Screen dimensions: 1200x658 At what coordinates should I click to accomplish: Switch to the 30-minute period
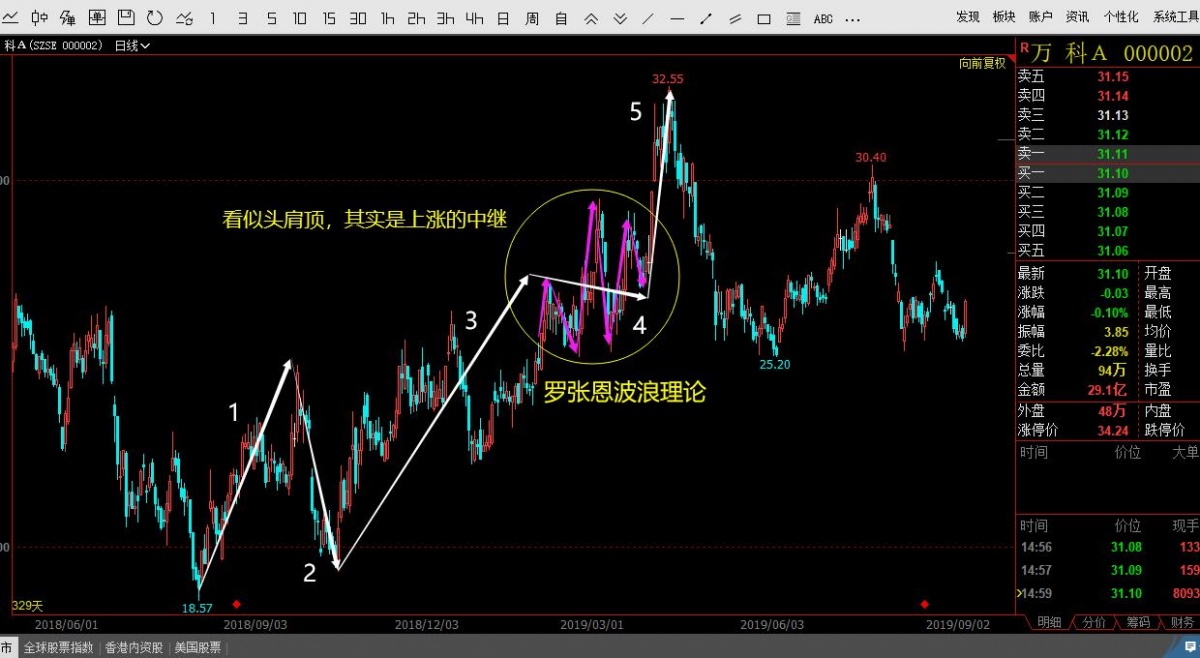coord(358,18)
